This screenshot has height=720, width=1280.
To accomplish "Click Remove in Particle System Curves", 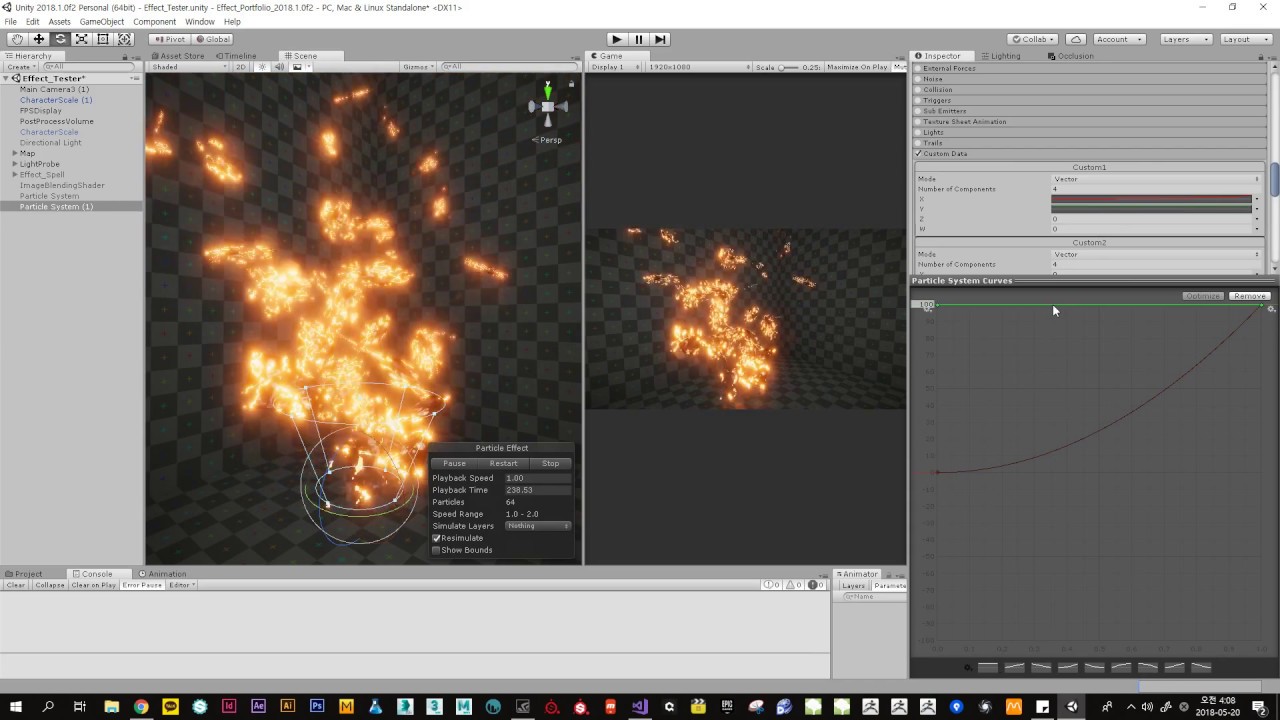I will (1249, 296).
